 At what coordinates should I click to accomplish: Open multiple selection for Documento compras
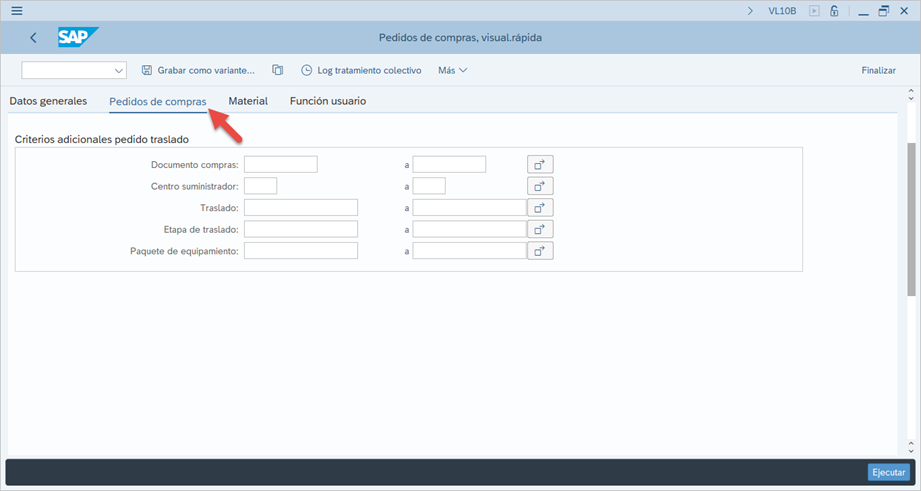540,164
